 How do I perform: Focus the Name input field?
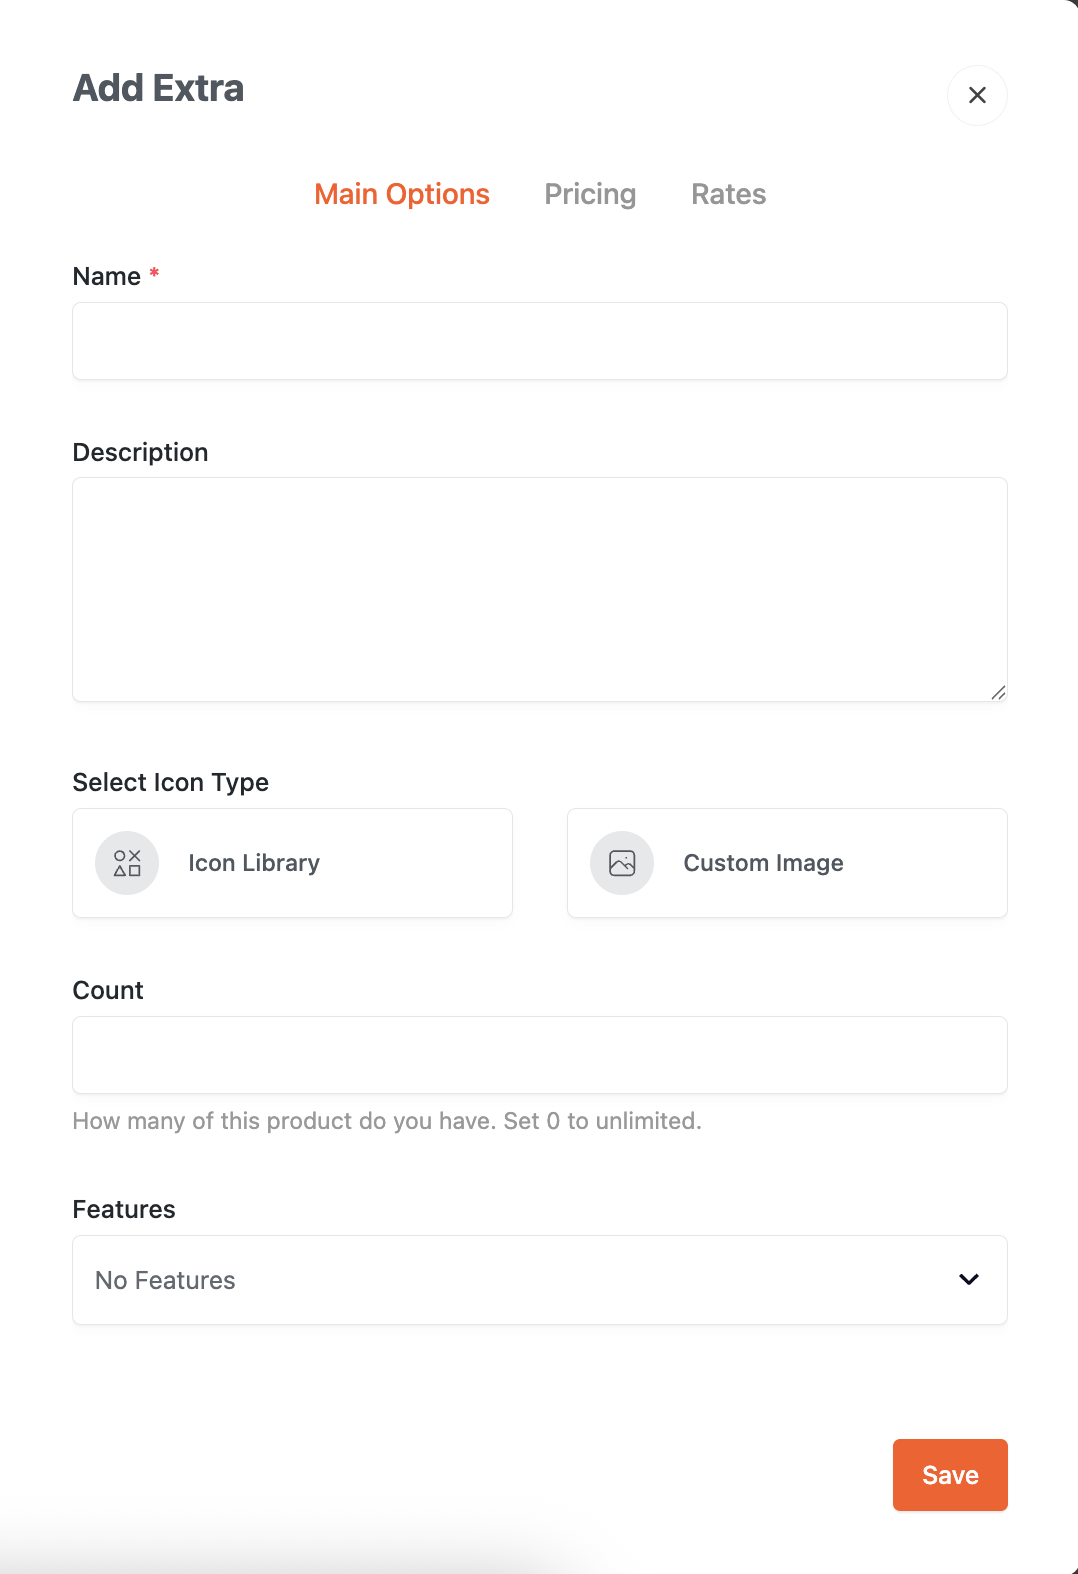540,341
